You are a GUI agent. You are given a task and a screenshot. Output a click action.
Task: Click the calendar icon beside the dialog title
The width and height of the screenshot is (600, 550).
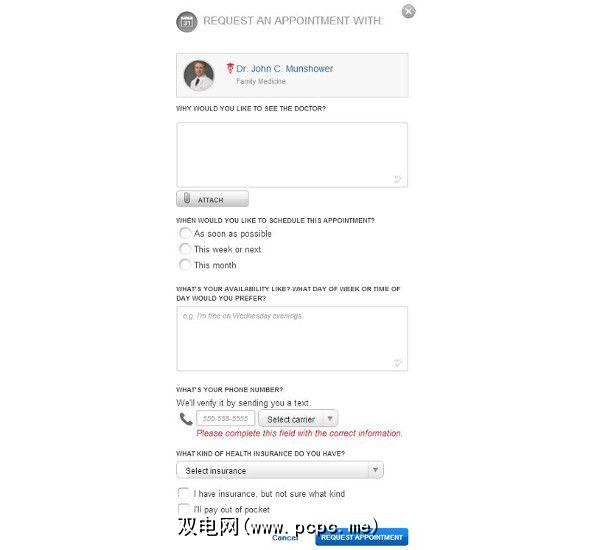[x=186, y=22]
